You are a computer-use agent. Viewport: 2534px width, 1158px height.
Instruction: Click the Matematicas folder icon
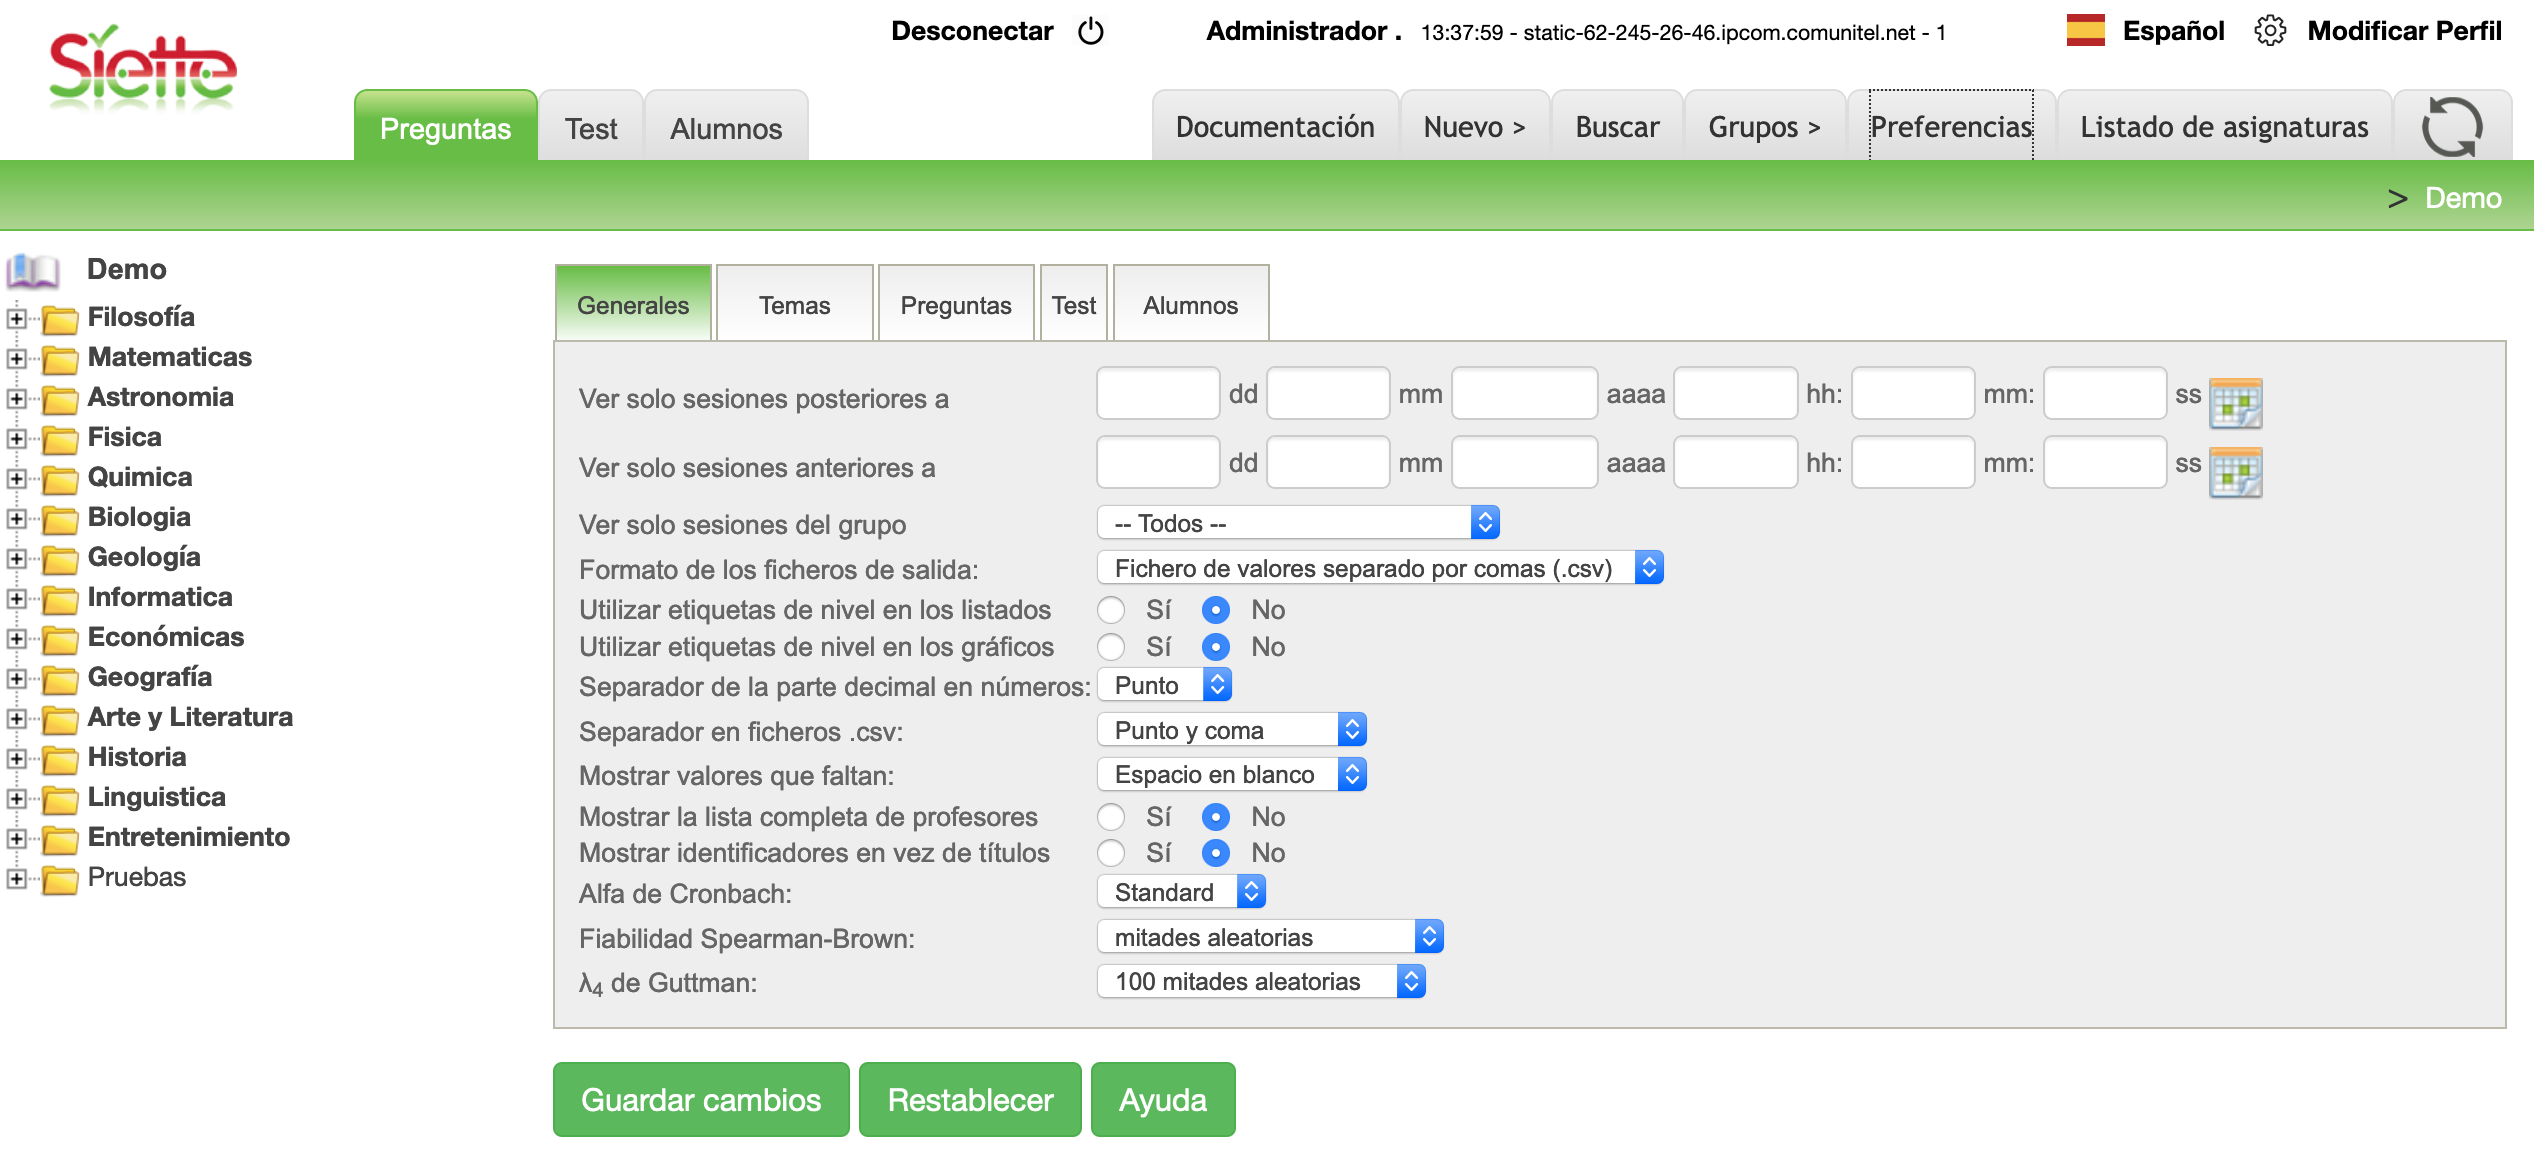(x=60, y=359)
